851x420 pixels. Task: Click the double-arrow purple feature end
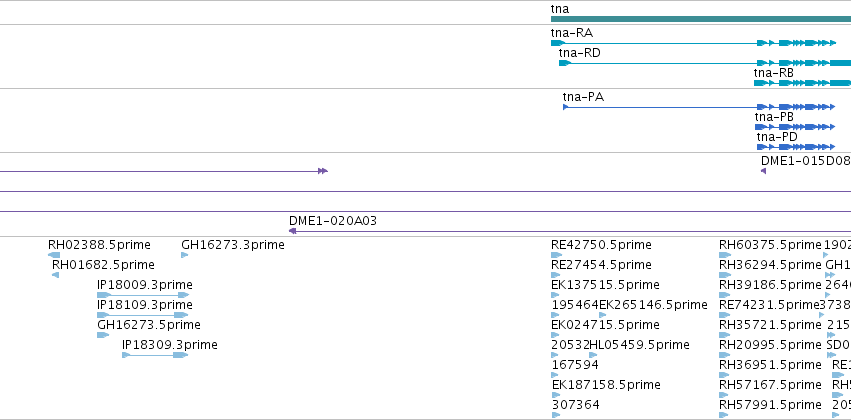(323, 171)
